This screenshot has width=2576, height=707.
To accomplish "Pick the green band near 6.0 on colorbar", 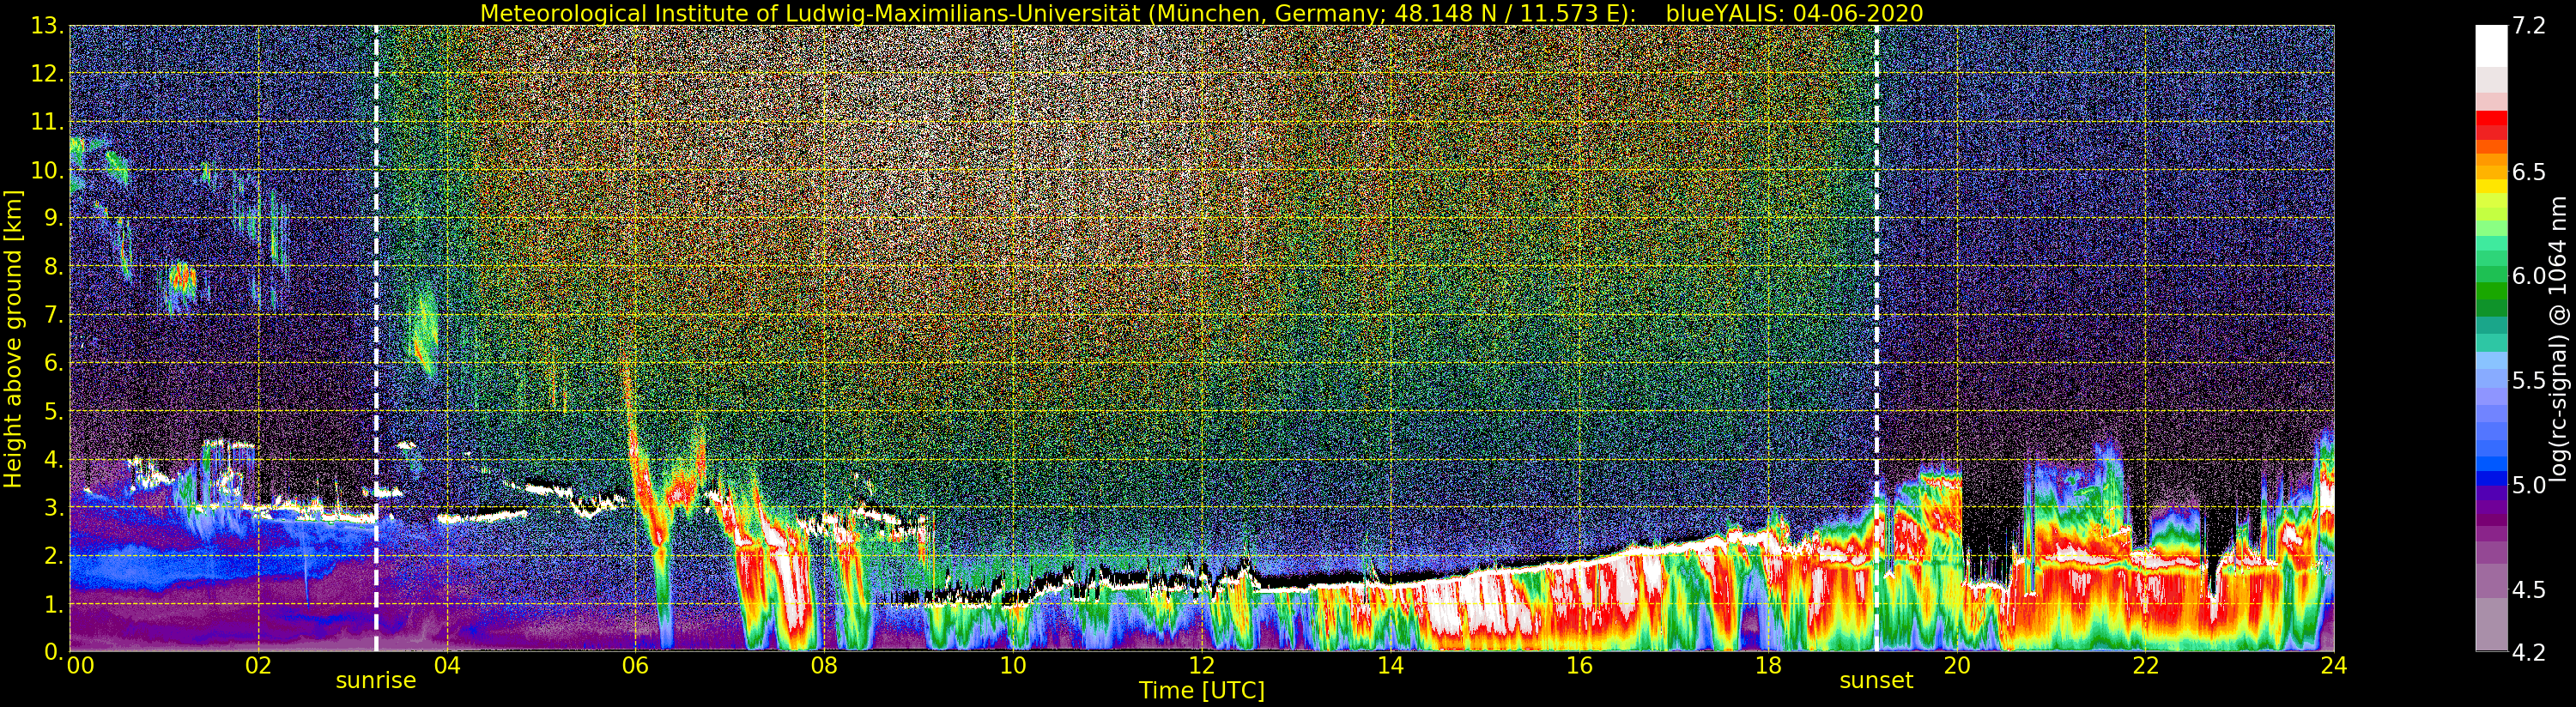I will click(x=2491, y=290).
